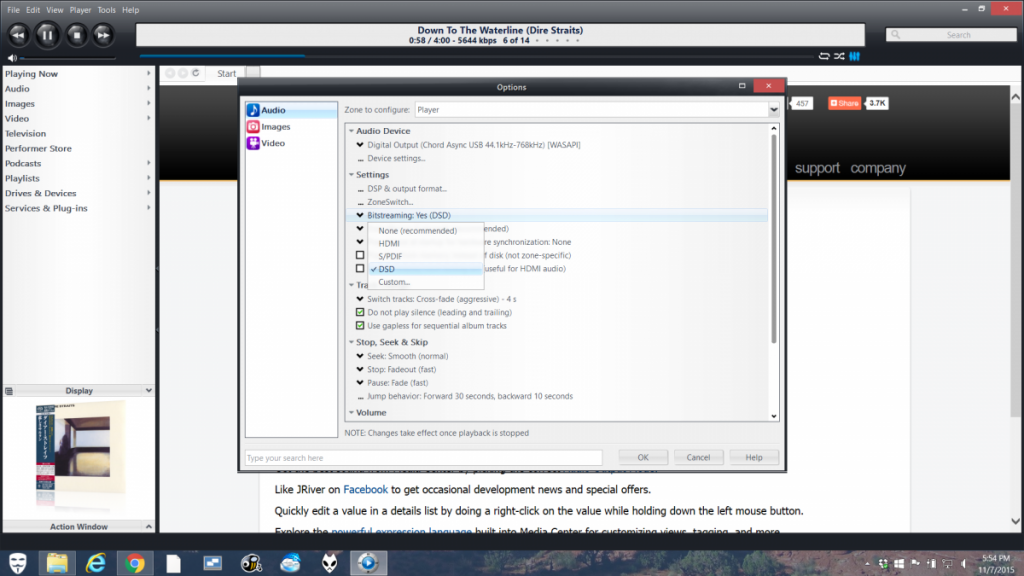Image resolution: width=1024 pixels, height=576 pixels.
Task: Open the Pause: Fade dropdown
Action: (x=360, y=383)
